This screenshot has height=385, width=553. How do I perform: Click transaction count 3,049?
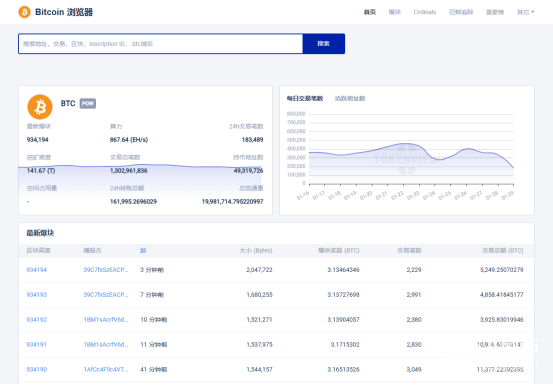click(414, 369)
